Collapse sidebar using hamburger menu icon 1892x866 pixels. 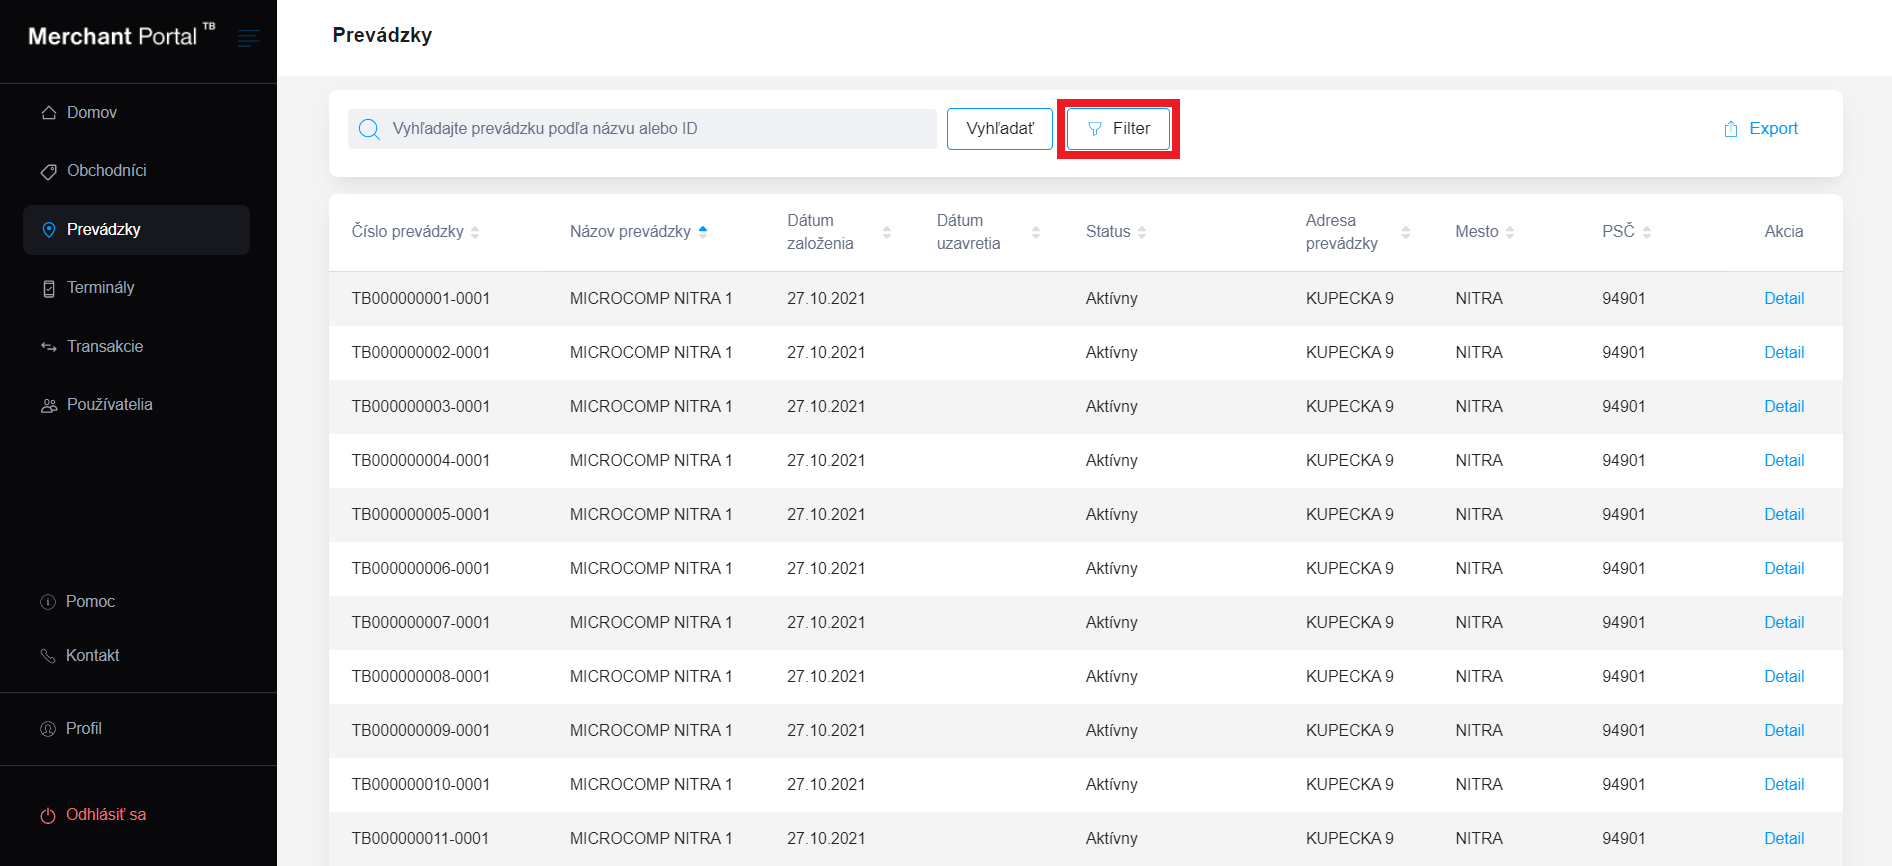248,38
